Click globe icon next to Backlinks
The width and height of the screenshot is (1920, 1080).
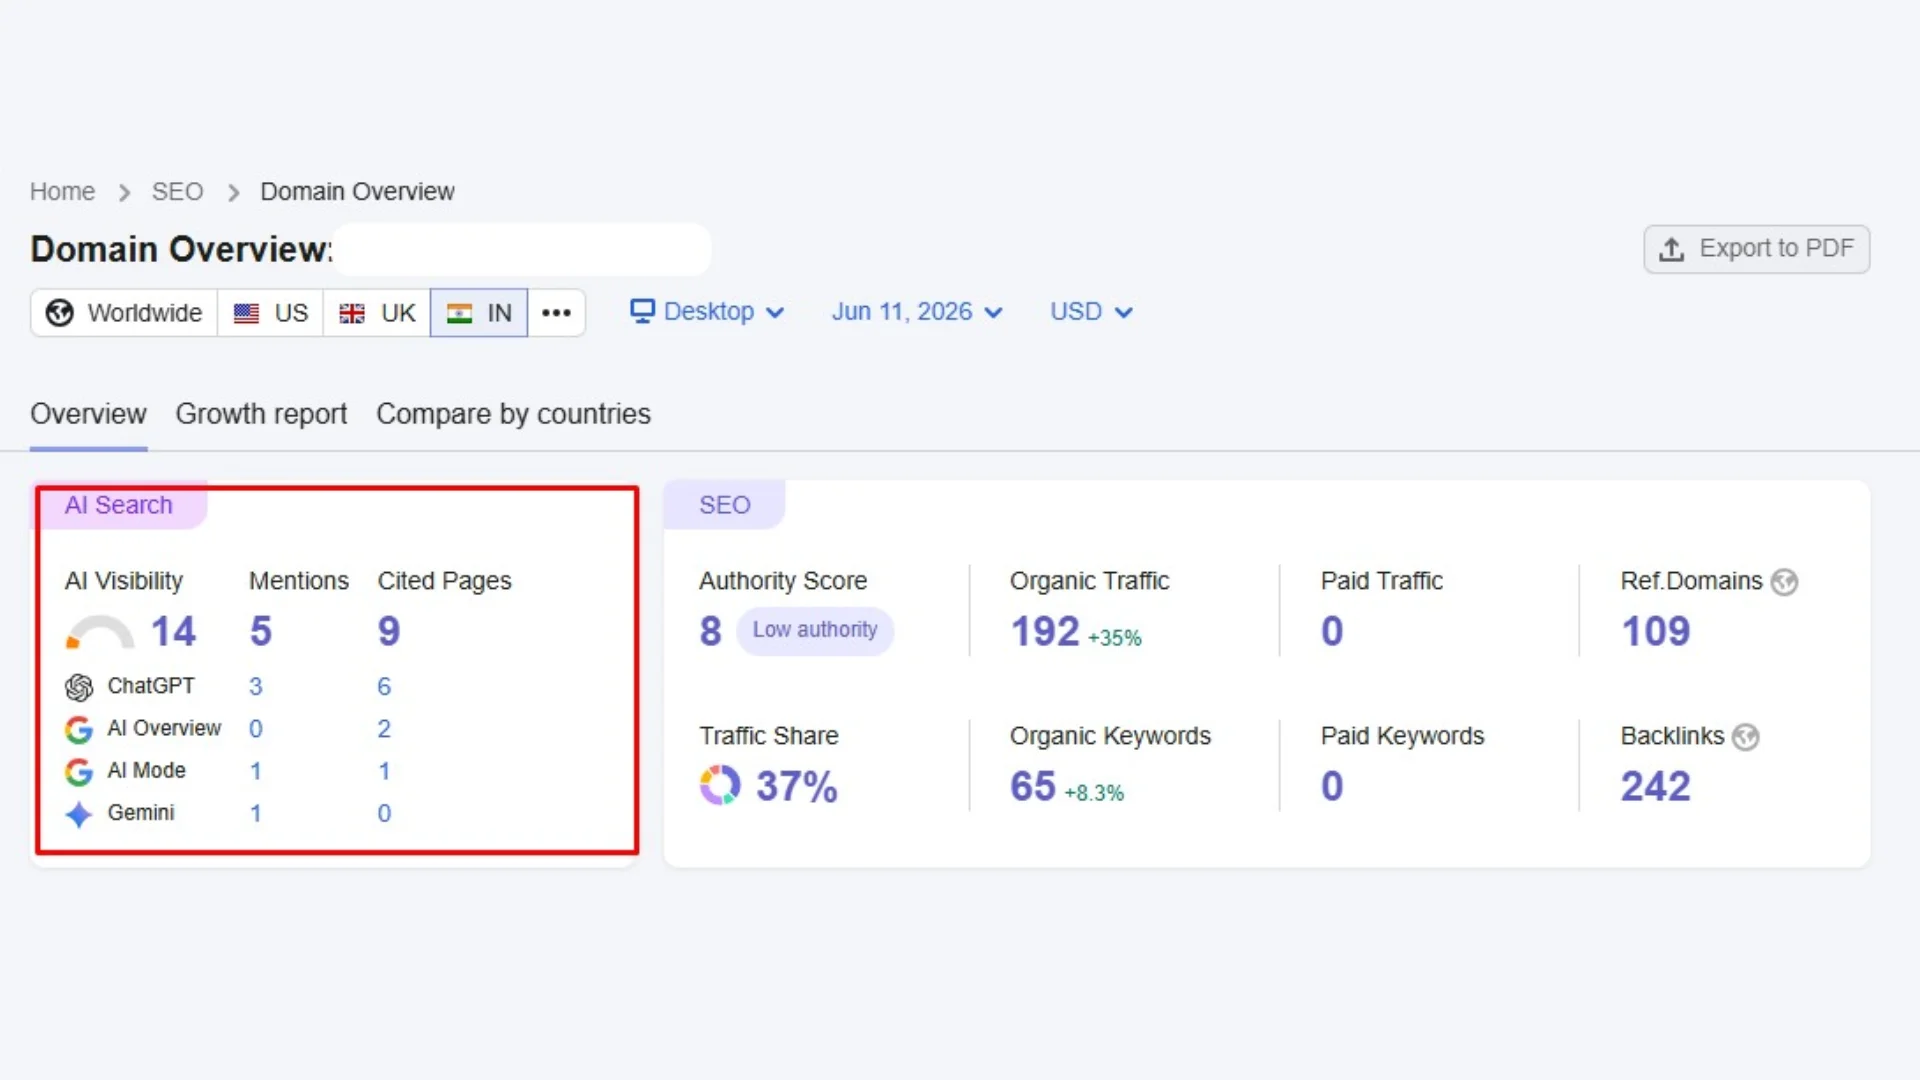click(1746, 737)
